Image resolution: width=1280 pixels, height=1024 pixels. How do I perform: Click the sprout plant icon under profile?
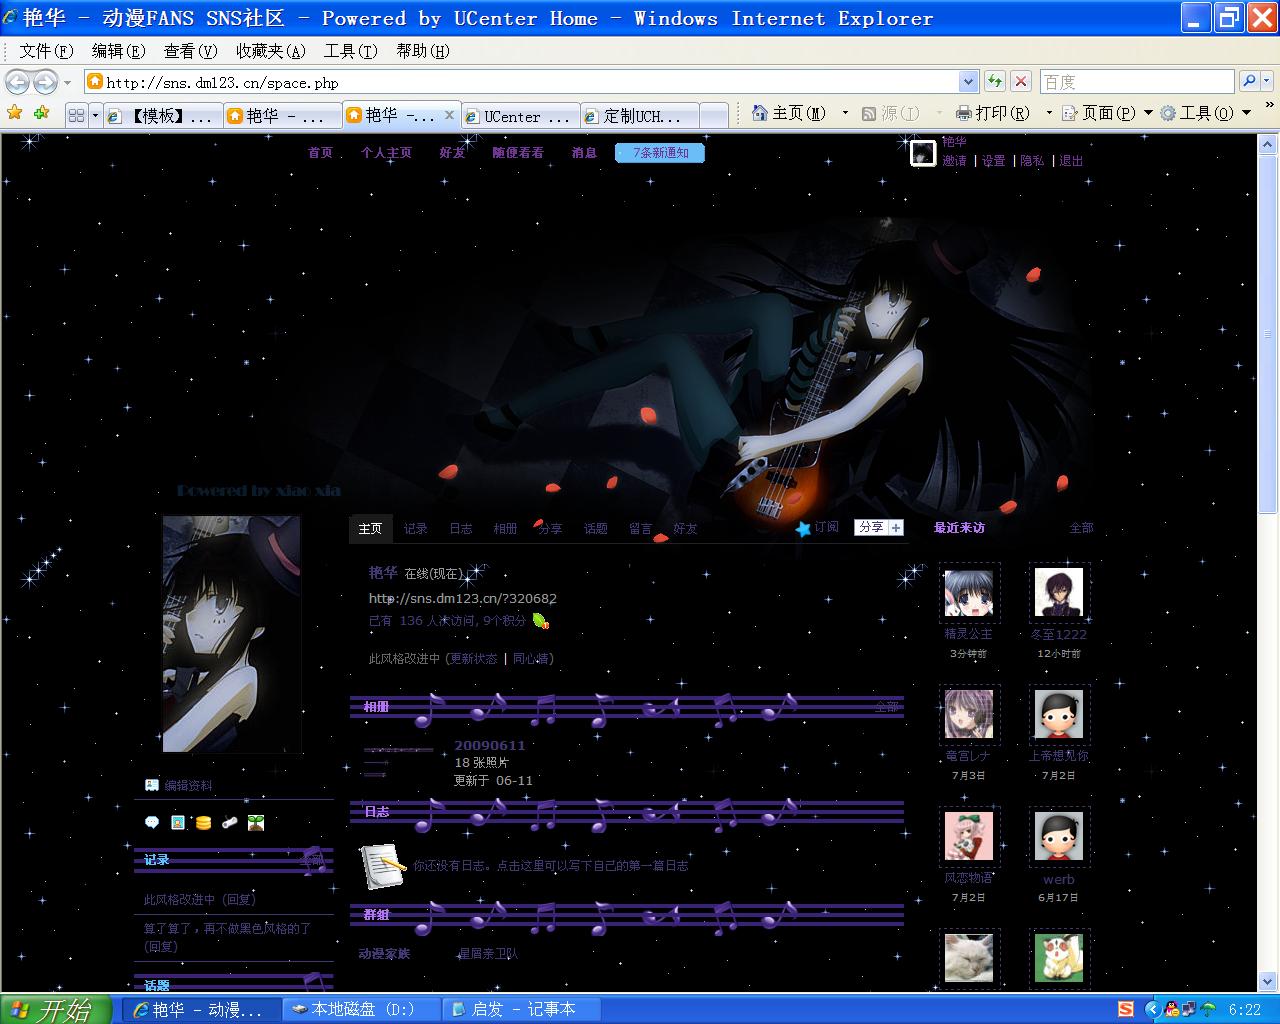point(256,822)
